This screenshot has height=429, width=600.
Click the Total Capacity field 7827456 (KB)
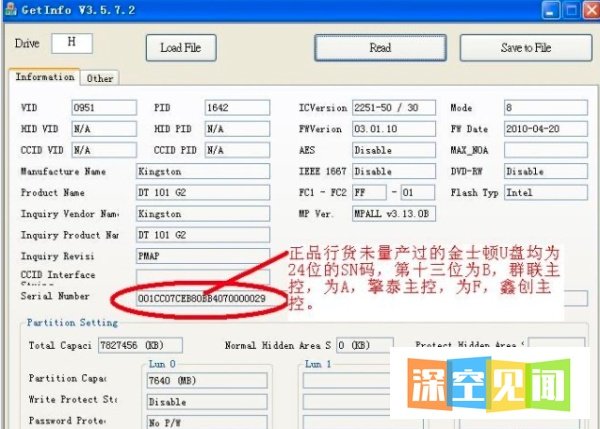click(x=140, y=345)
